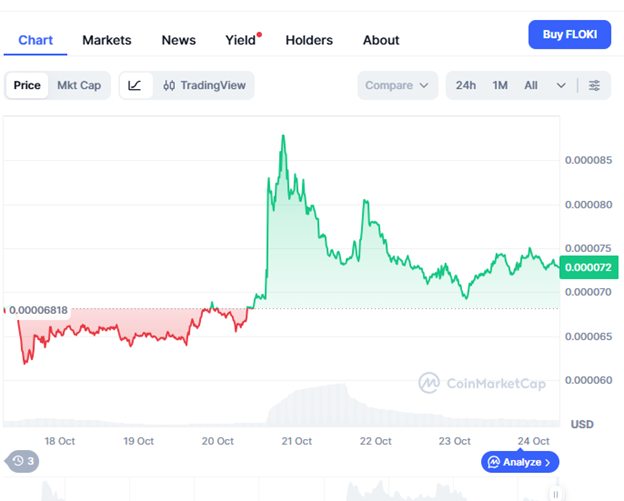
Task: Select the 24h time range
Action: coord(466,86)
